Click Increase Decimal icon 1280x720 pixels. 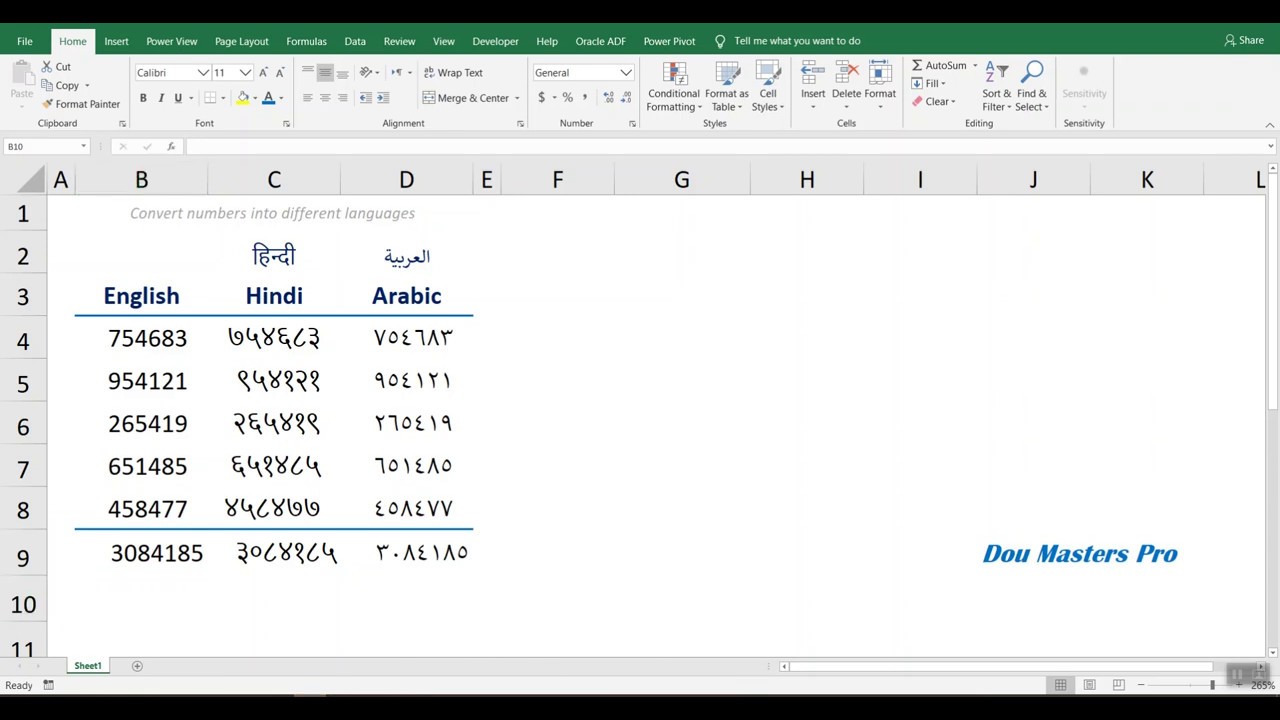coord(608,98)
